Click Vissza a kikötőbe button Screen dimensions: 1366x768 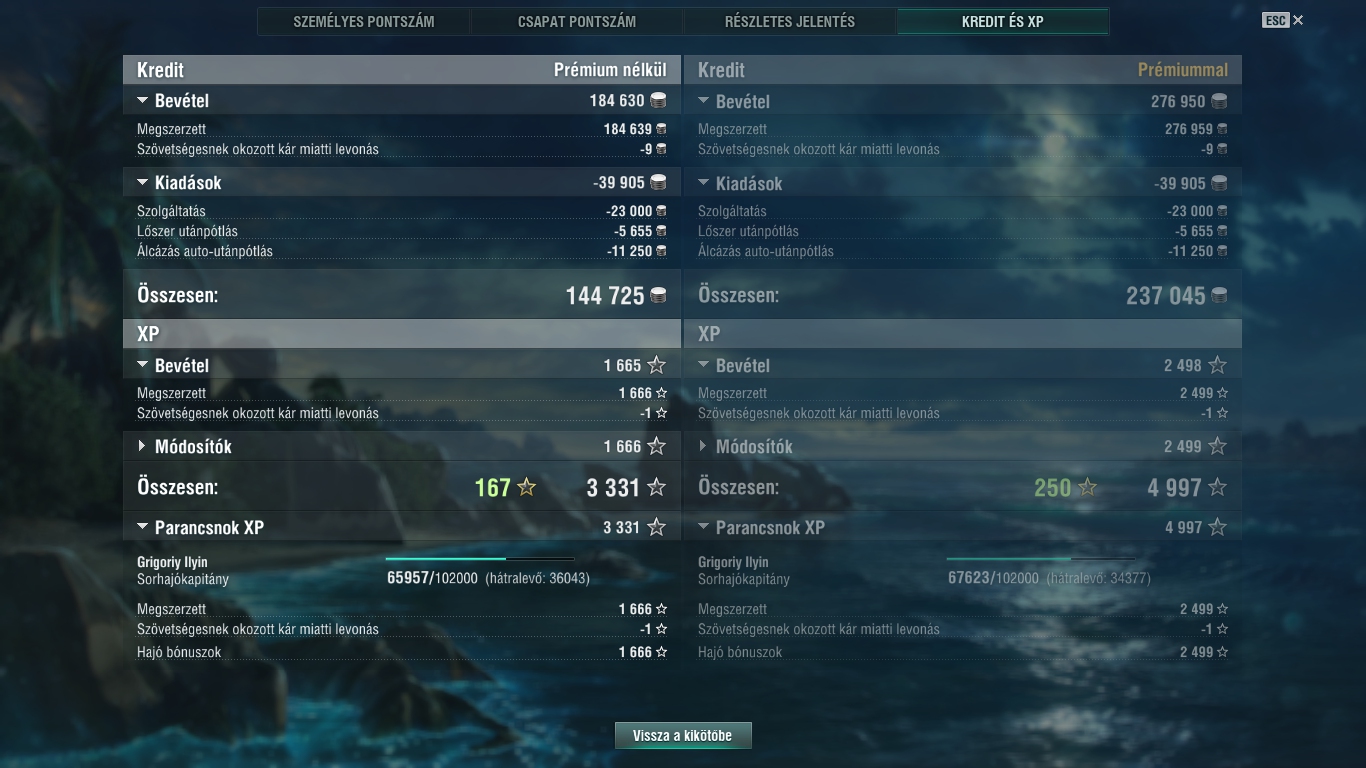683,736
